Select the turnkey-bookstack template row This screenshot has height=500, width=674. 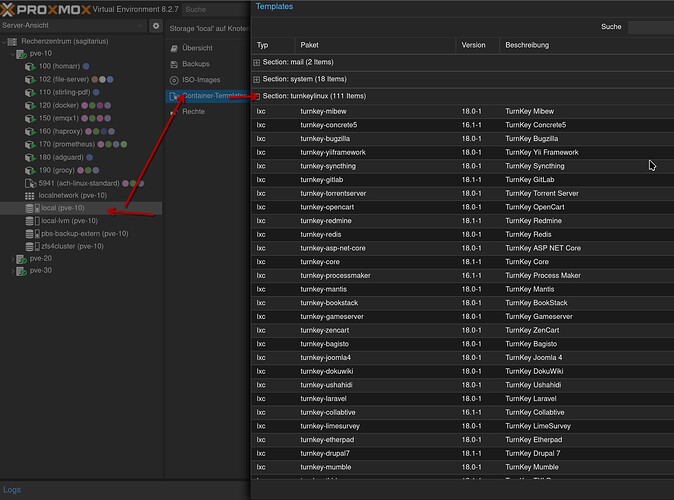click(463, 303)
